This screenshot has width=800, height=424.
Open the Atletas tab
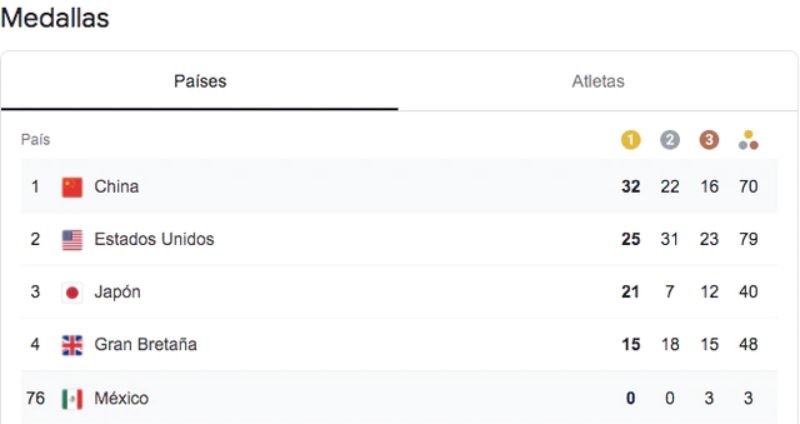[x=598, y=82]
